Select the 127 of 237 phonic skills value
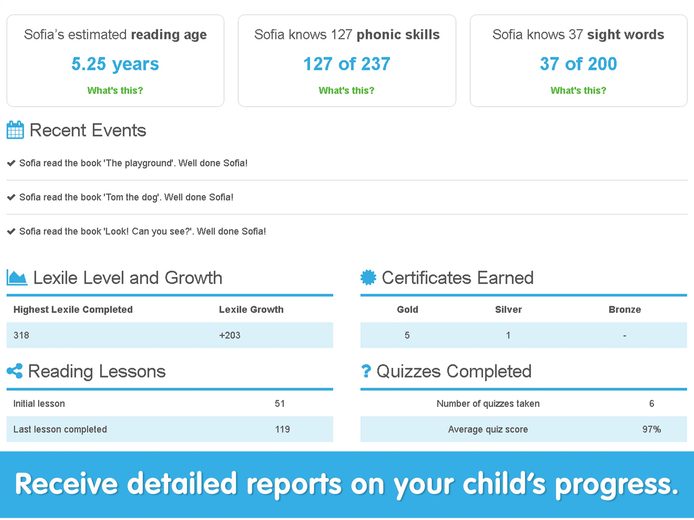This screenshot has width=694, height=520. click(347, 64)
